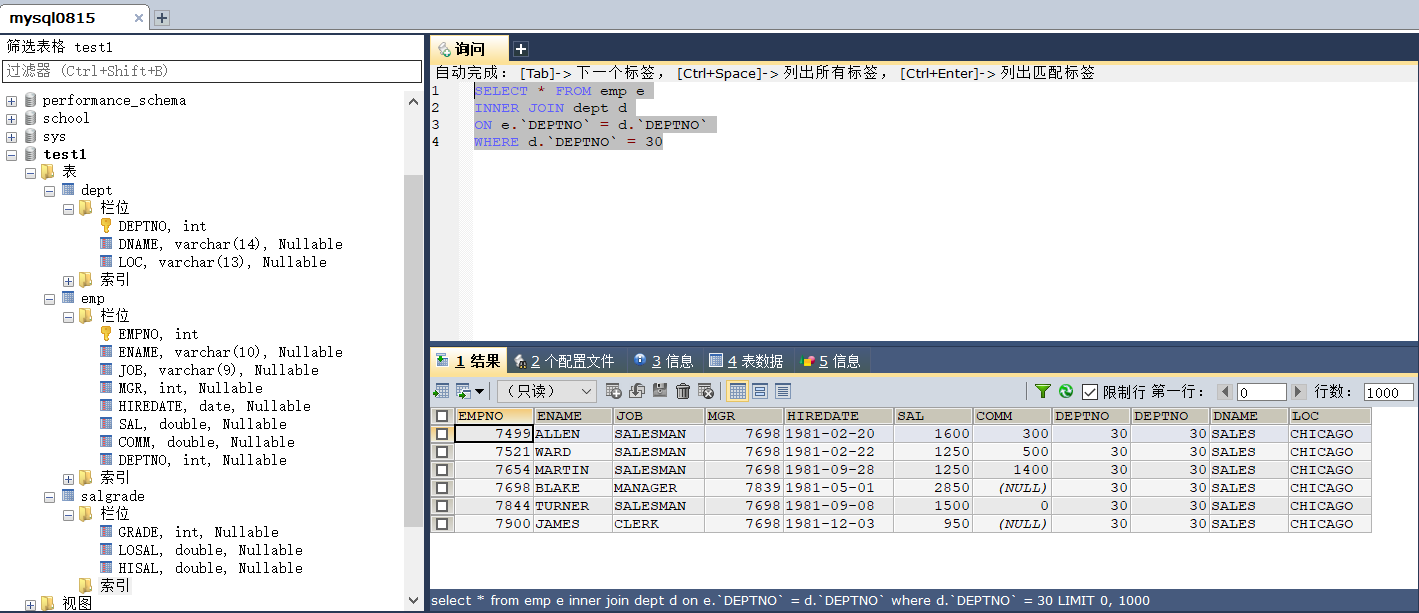Screen dimensions: 1419x613
Task: Switch to grid view mode
Action: pyautogui.click(x=737, y=391)
